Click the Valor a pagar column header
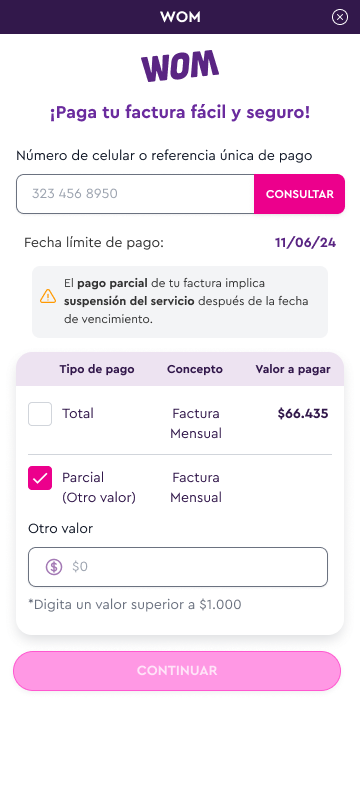The image size is (360, 797). click(x=293, y=370)
